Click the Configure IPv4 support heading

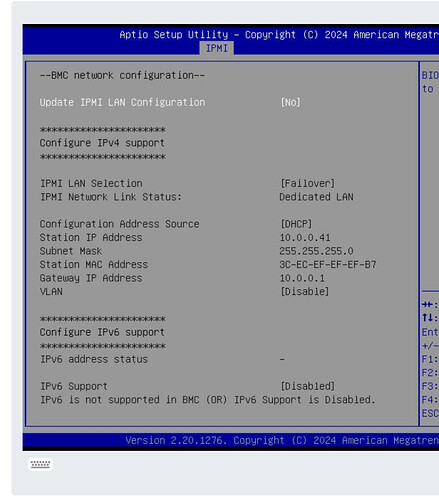point(102,143)
